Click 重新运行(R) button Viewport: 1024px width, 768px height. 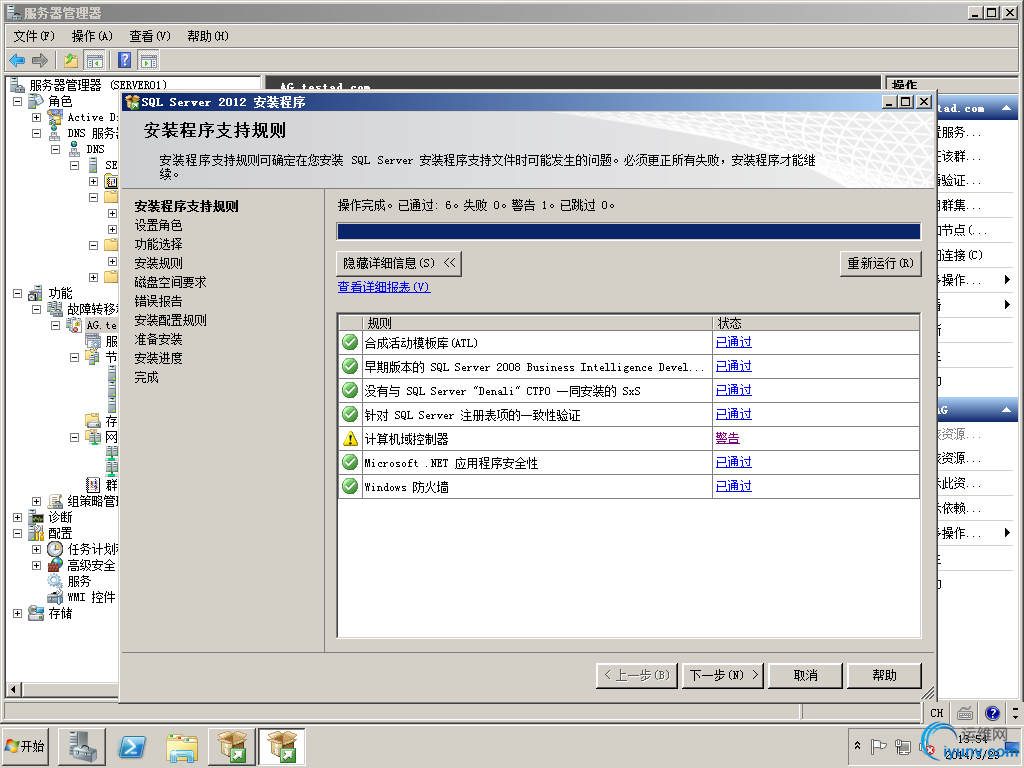click(880, 263)
